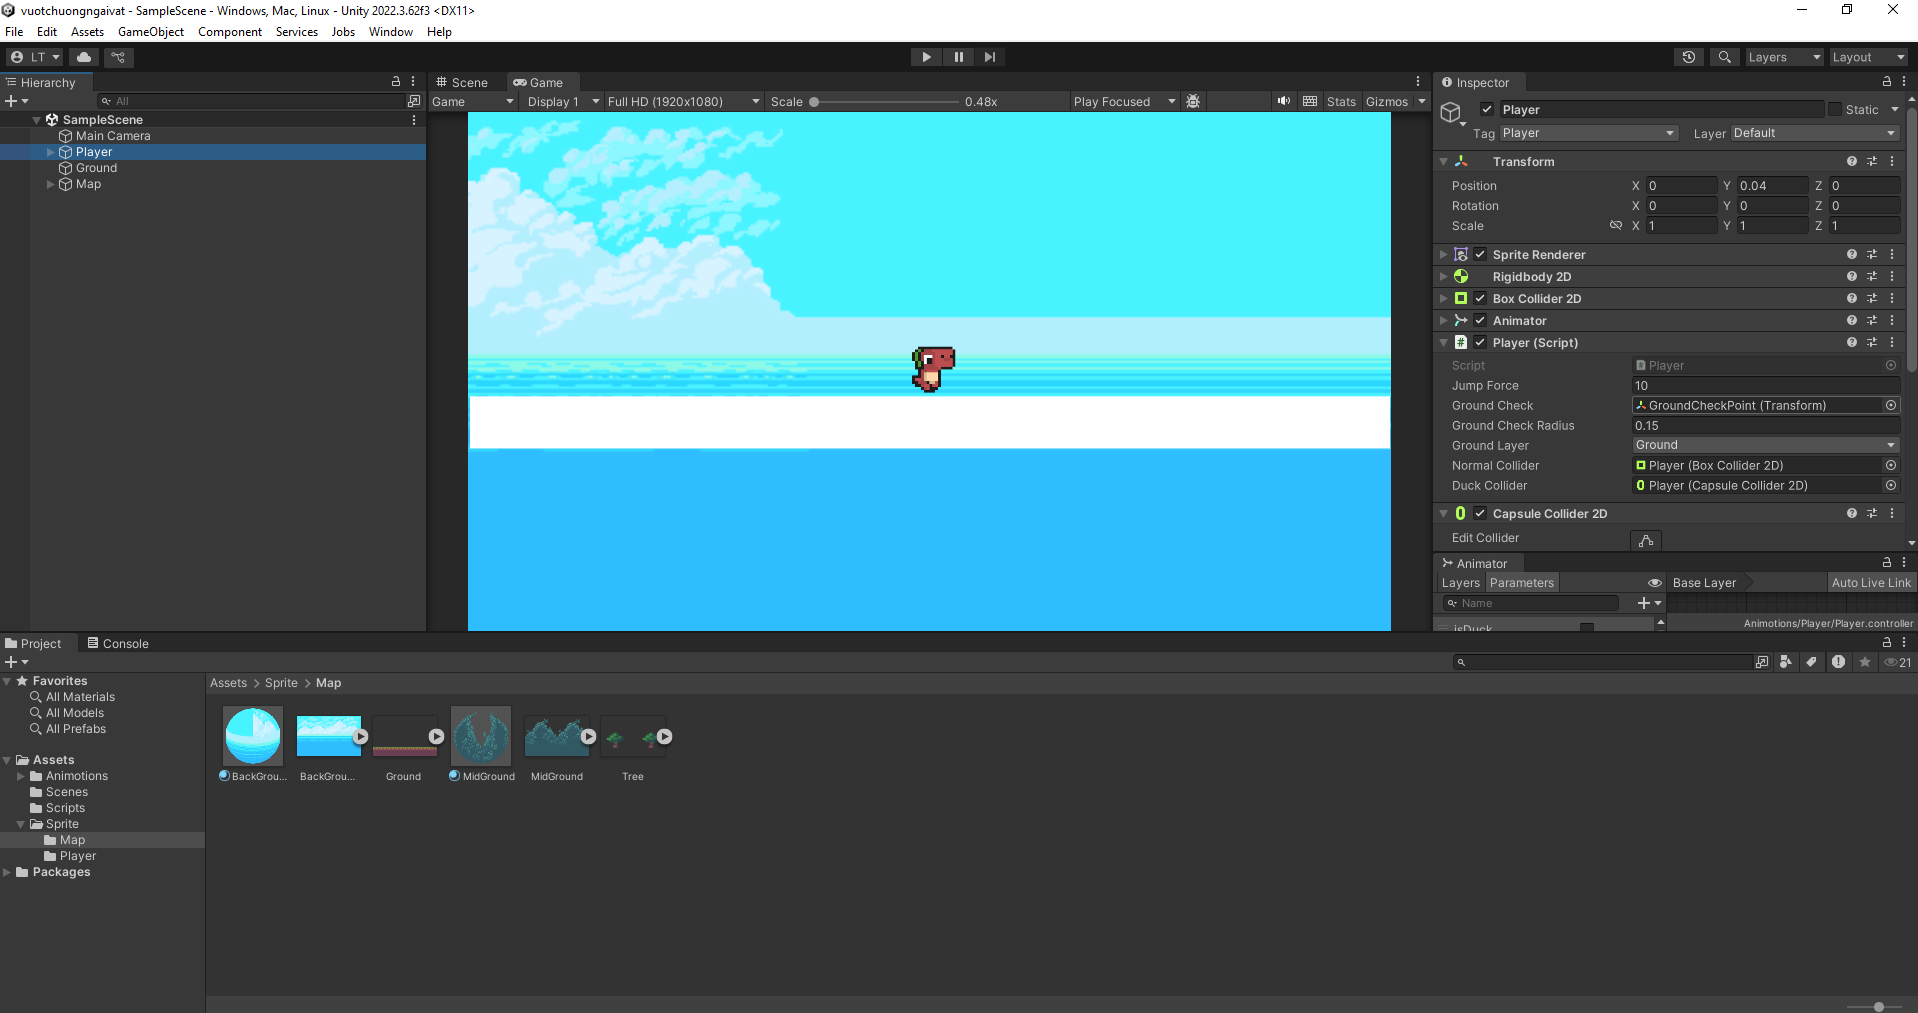
Task: Click the Pause button in the toolbar
Action: point(958,57)
